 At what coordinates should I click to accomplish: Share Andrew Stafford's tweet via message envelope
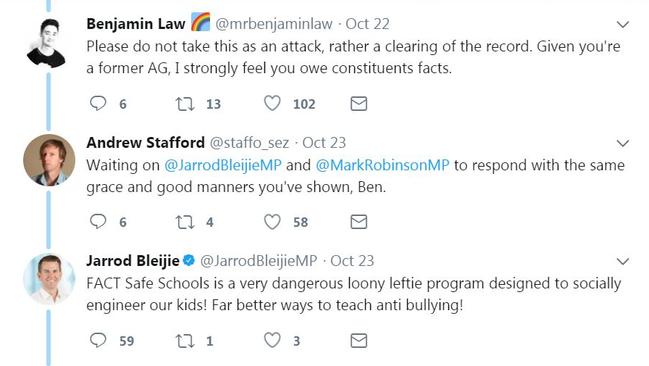358,222
